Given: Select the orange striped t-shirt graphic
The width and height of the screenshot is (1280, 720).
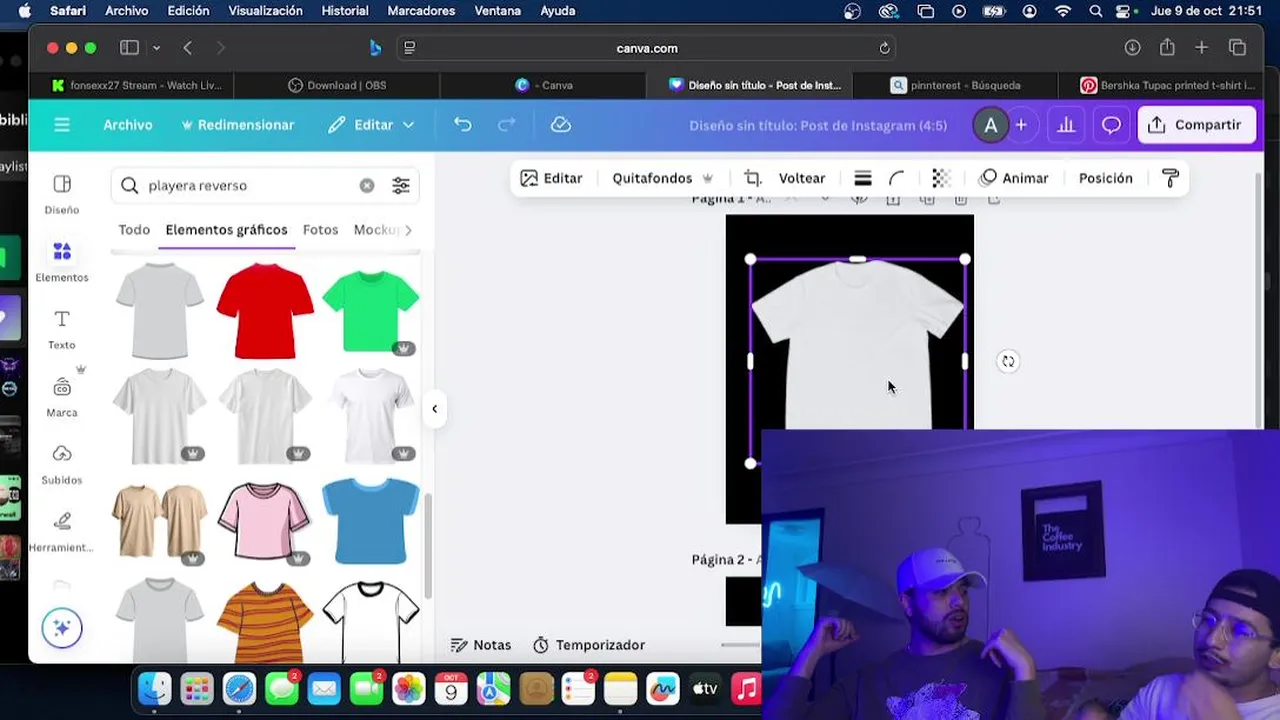Looking at the screenshot, I should (265, 622).
